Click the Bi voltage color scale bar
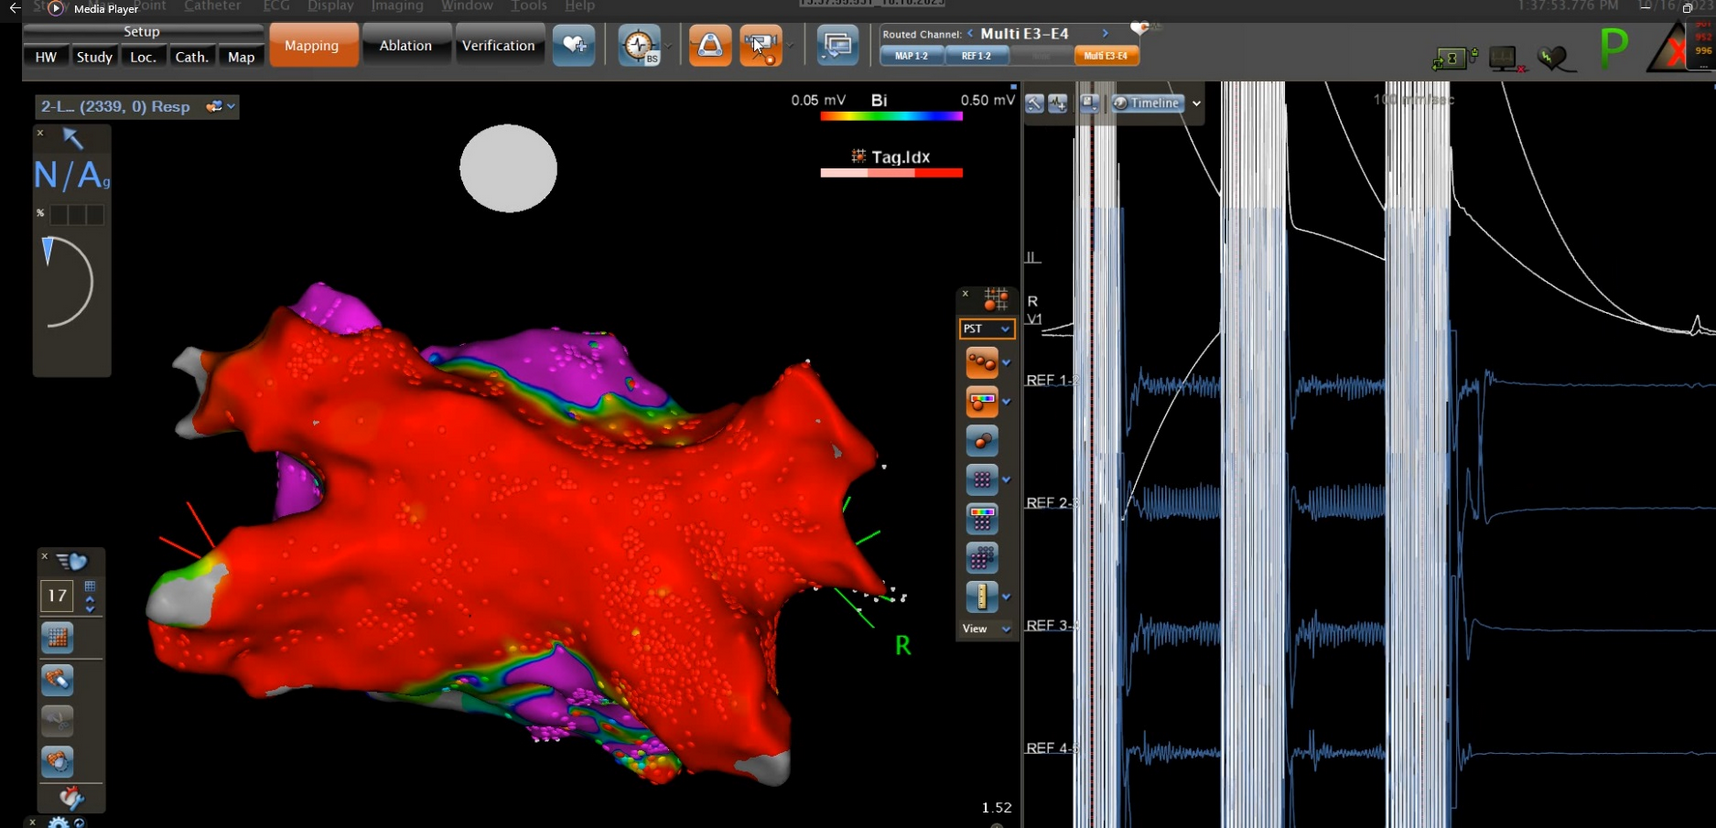This screenshot has height=828, width=1716. pos(891,117)
